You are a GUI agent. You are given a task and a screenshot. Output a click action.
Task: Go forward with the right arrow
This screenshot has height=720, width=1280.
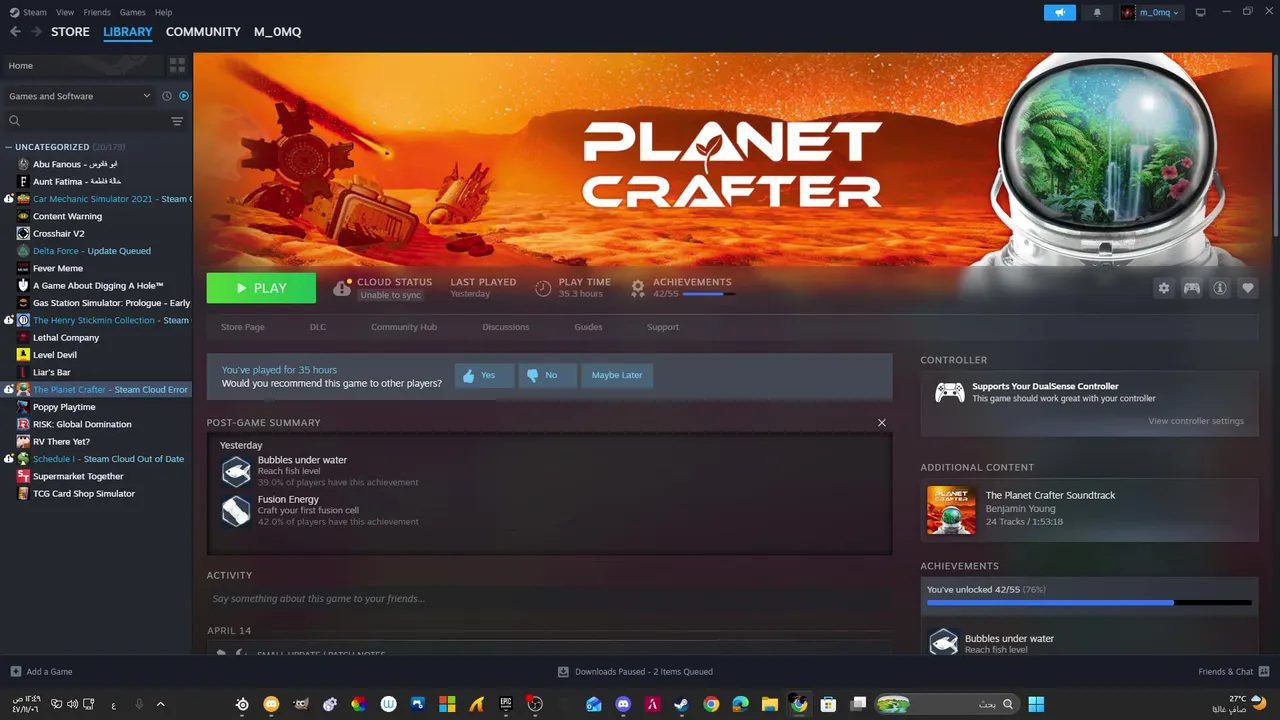36,32
